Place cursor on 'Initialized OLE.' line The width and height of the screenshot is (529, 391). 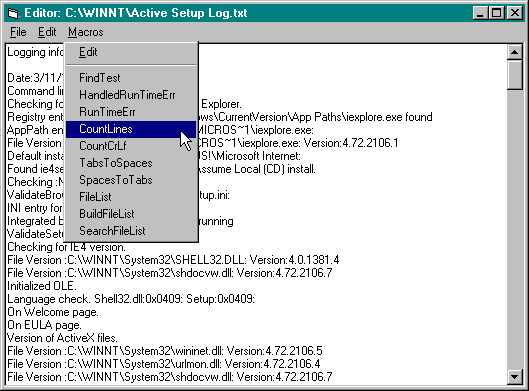coord(42,286)
